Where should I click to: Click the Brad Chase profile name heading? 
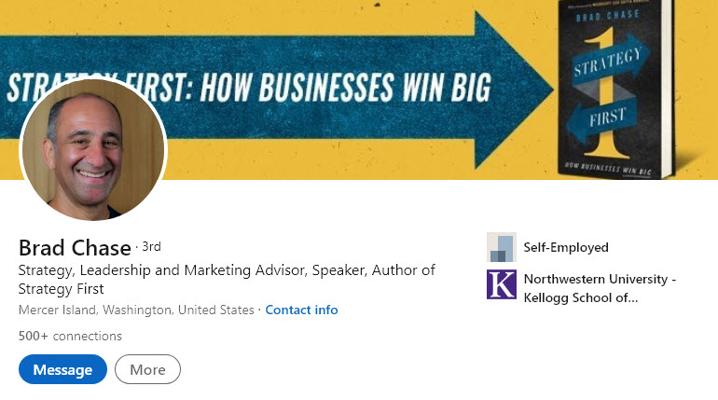(75, 248)
